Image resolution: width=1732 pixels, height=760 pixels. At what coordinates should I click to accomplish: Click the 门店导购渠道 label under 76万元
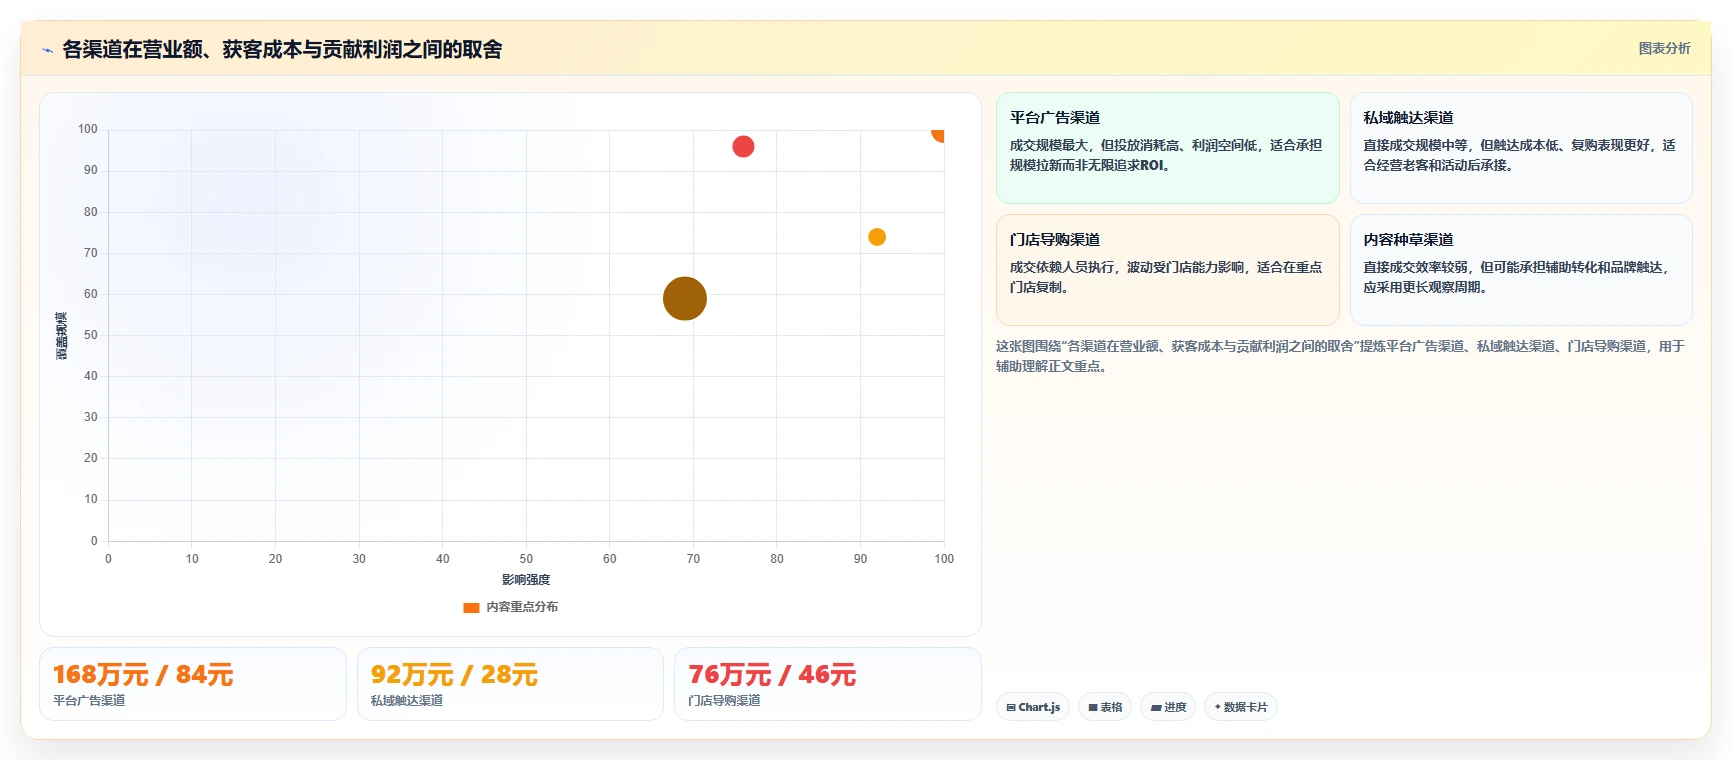click(x=725, y=701)
